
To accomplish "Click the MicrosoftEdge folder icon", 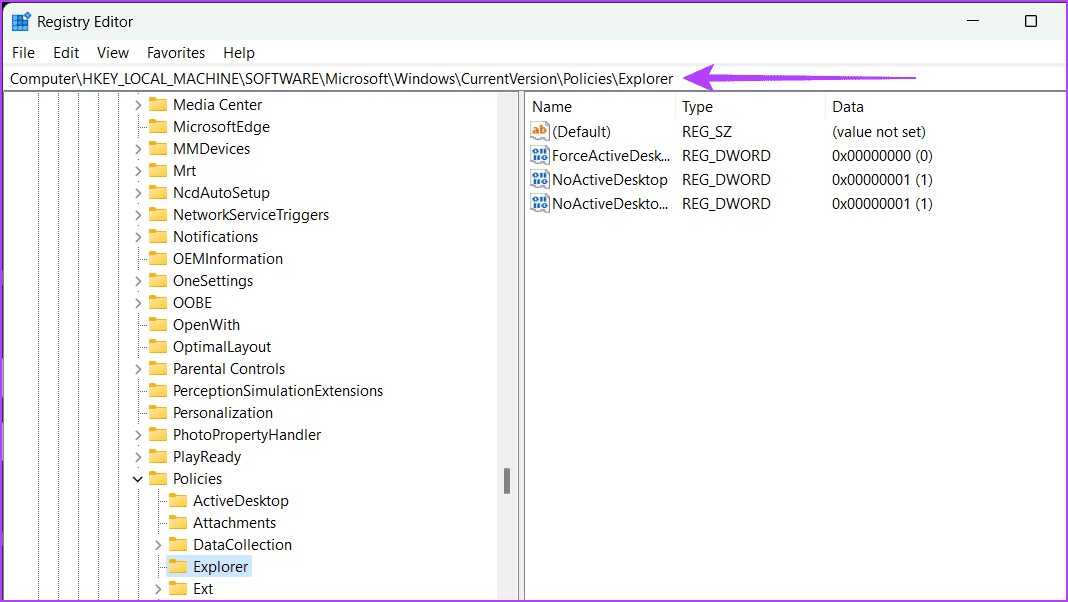I will [158, 126].
